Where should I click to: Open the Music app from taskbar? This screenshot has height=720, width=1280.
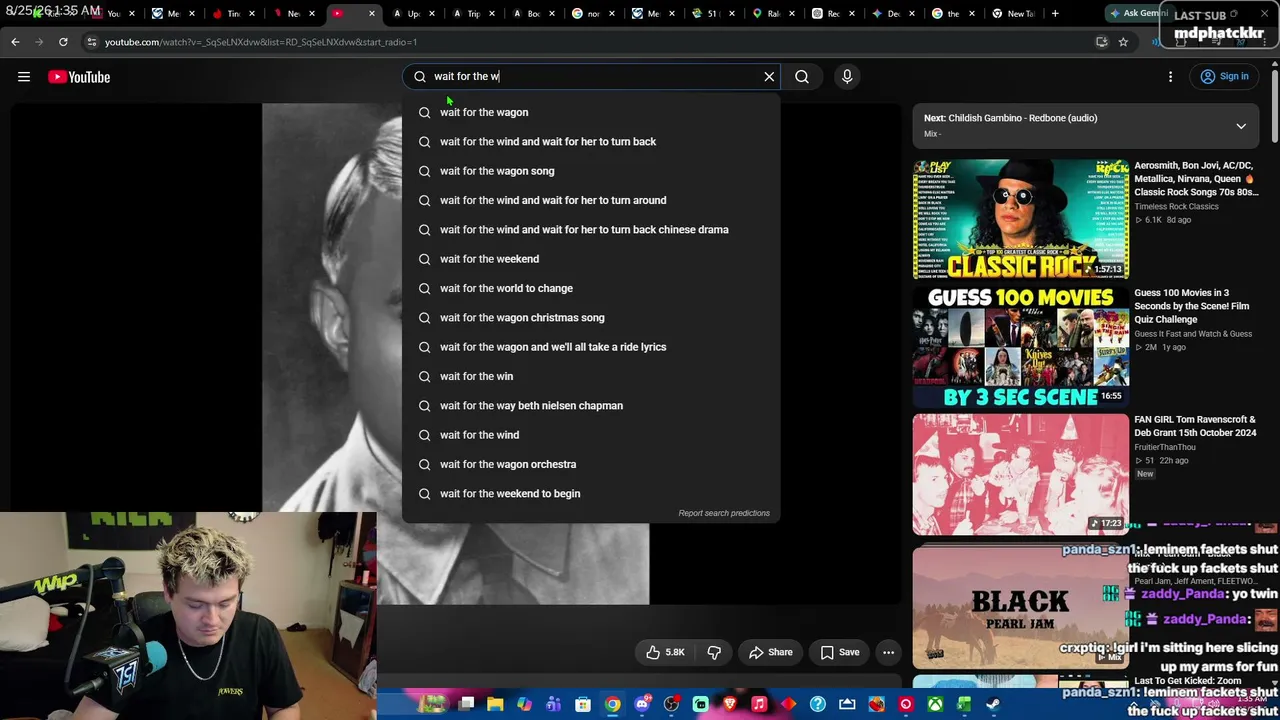[759, 704]
